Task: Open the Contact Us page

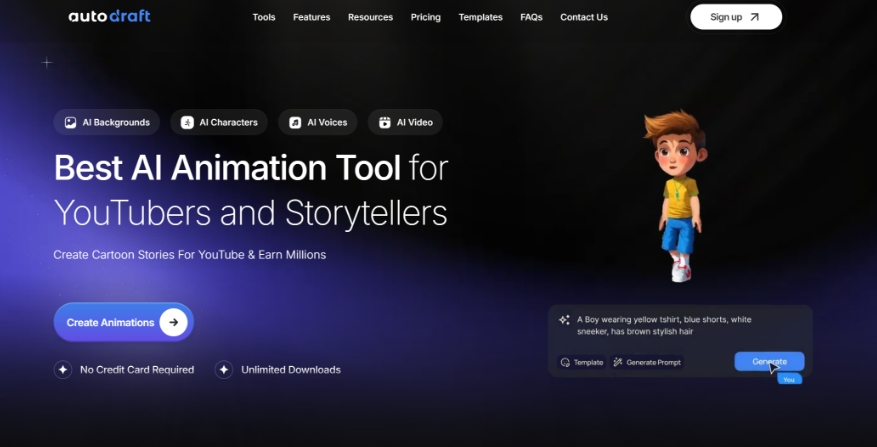Action: [584, 17]
